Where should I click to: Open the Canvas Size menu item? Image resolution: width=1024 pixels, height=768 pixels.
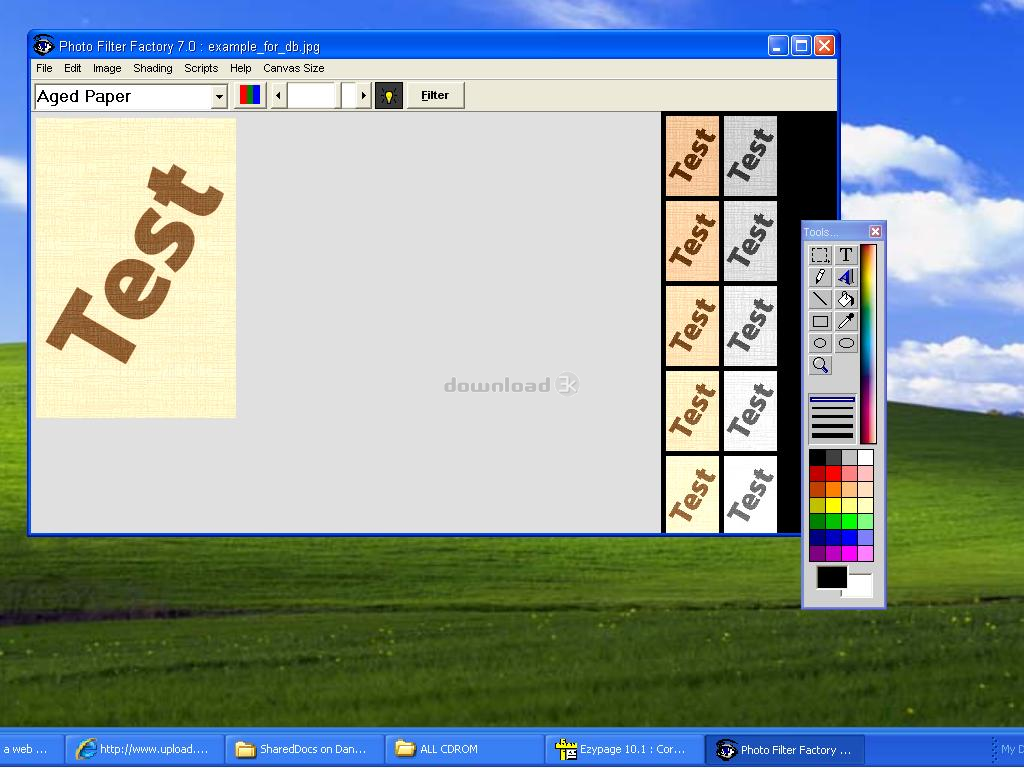coord(293,68)
